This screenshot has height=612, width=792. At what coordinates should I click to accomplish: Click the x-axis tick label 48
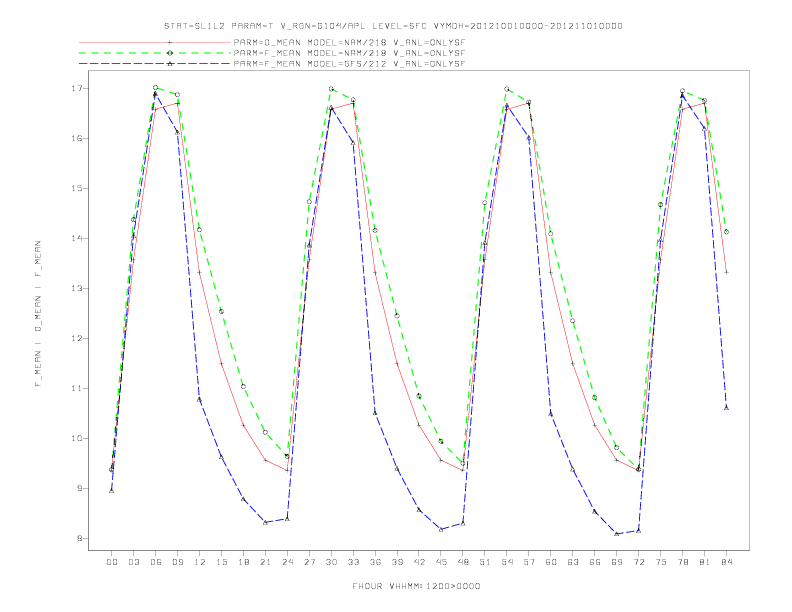463,562
